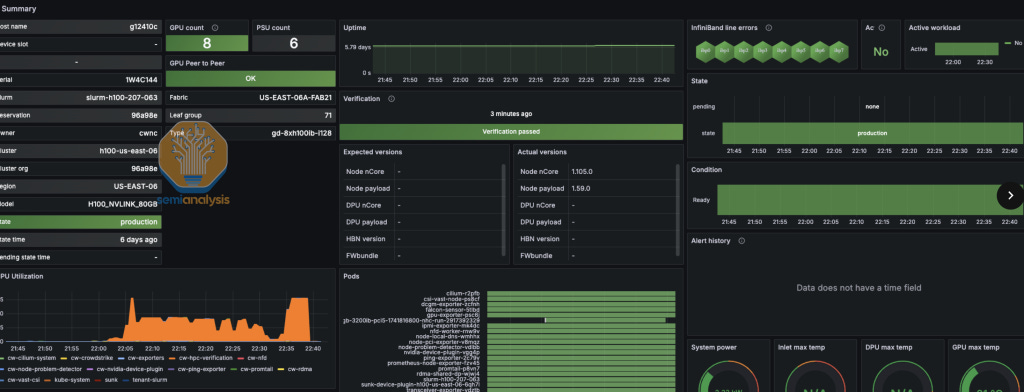The image size is (1024, 392).
Task: Open the Actual versions panel title
Action: click(x=542, y=152)
